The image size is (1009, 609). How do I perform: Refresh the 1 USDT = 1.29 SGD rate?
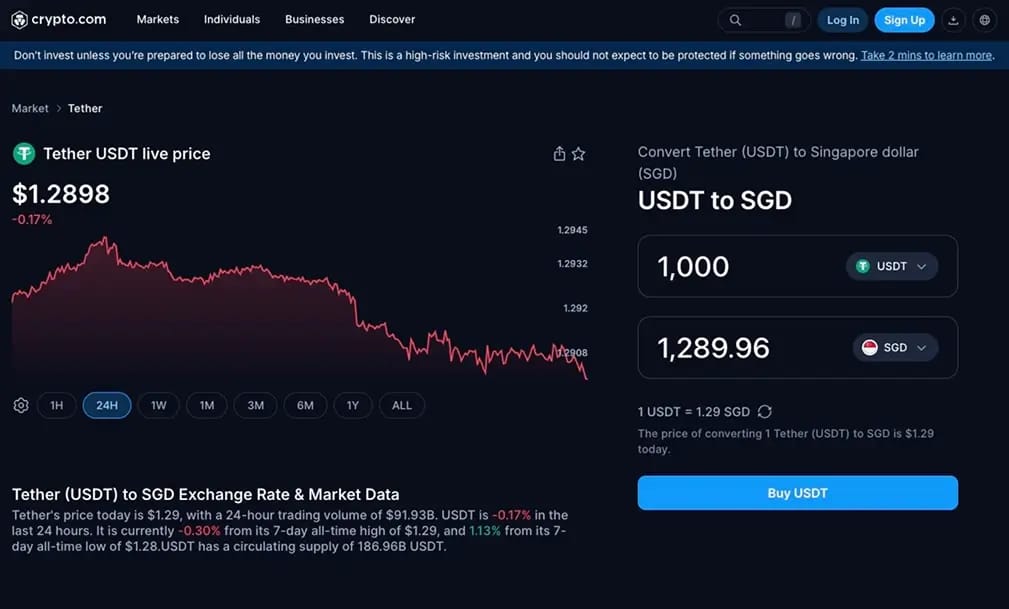pyautogui.click(x=764, y=411)
